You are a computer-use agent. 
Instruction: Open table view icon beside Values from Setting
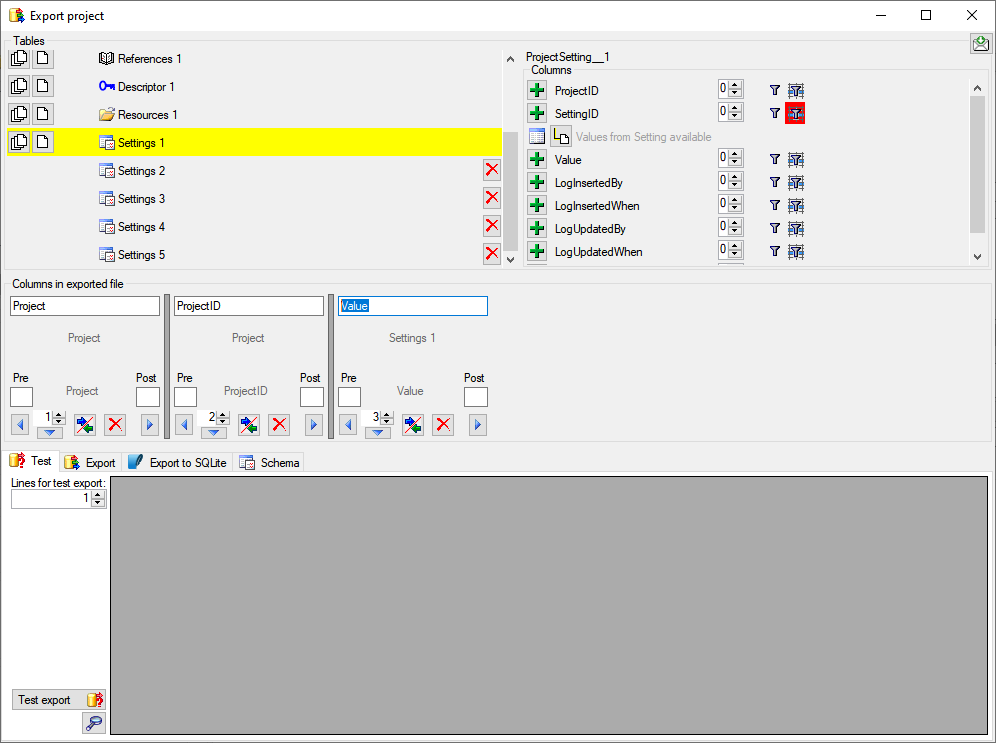(x=537, y=137)
